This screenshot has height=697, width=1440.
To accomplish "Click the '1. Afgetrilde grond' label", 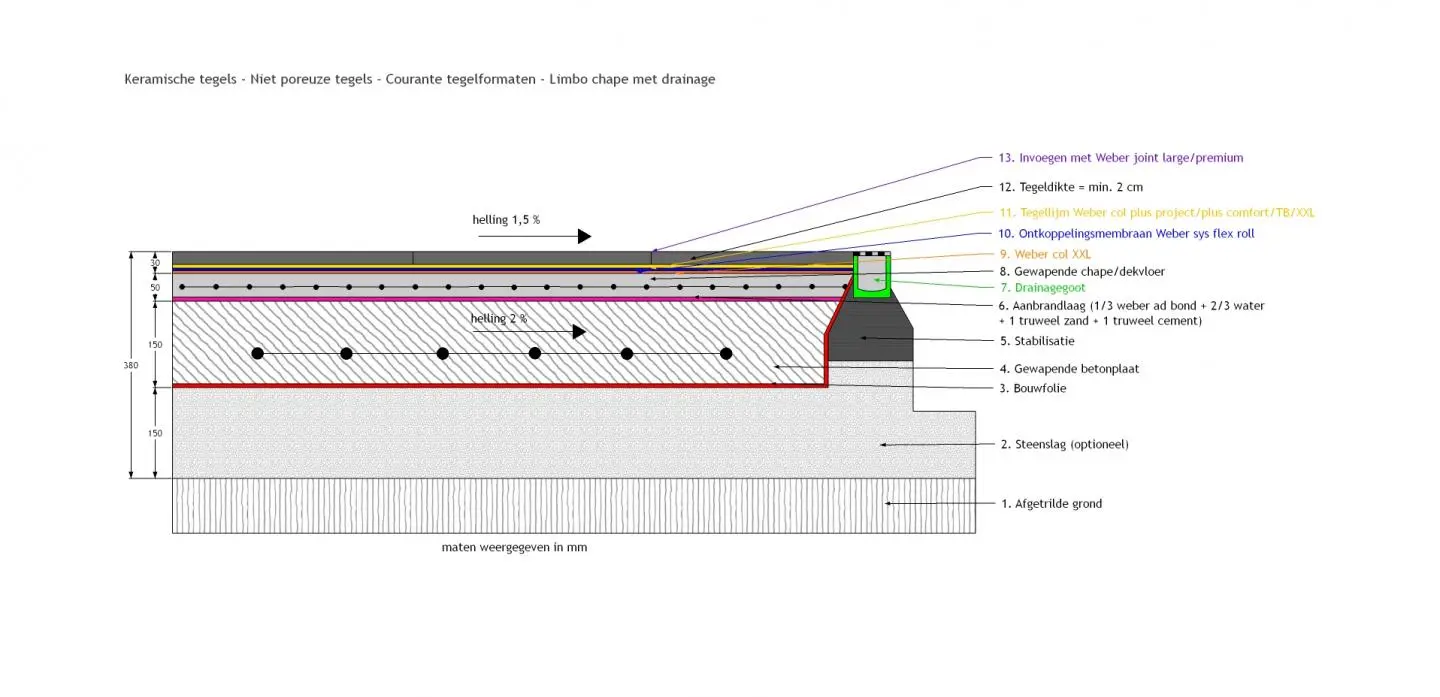I will pos(1051,504).
